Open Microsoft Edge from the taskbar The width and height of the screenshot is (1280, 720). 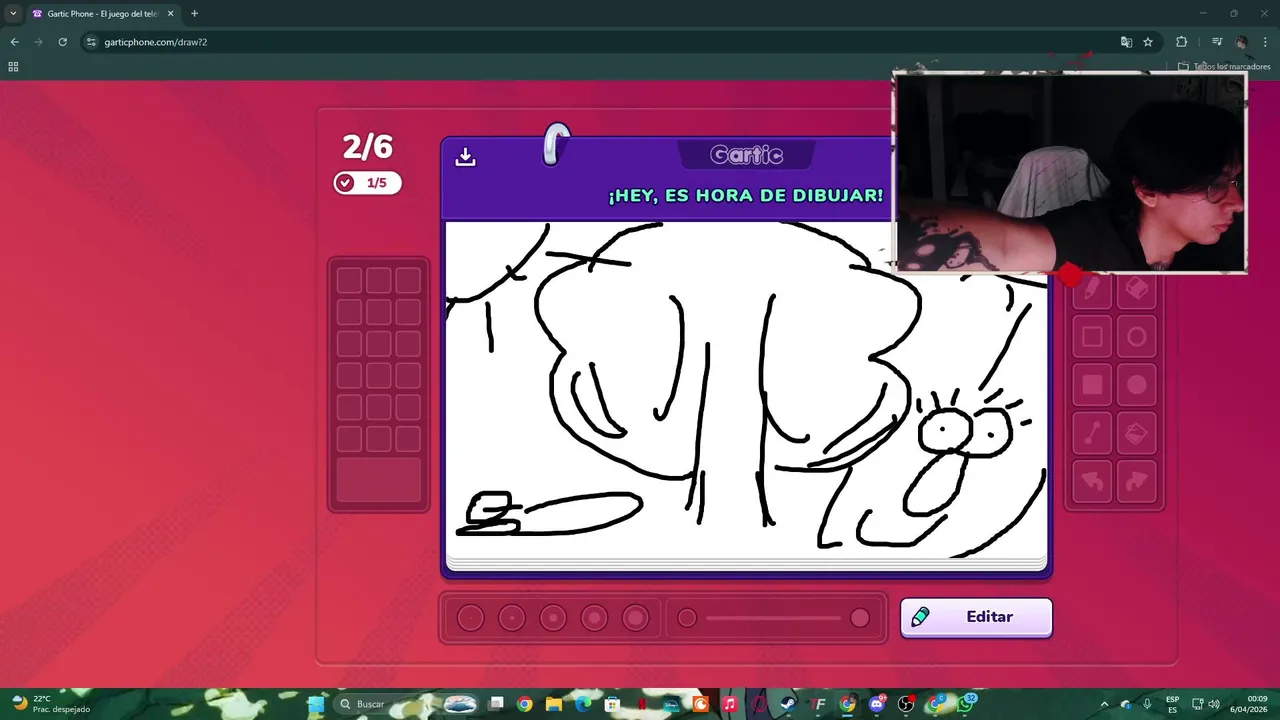[x=583, y=704]
